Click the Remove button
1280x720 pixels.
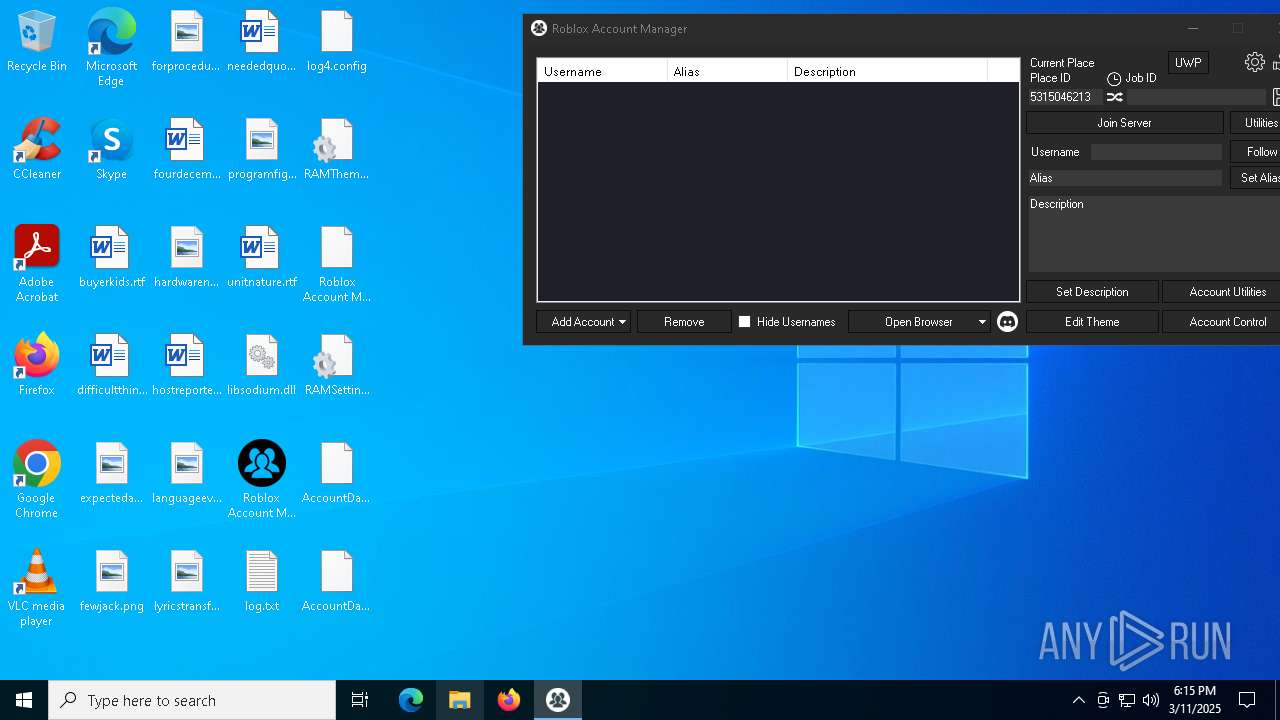click(x=684, y=322)
